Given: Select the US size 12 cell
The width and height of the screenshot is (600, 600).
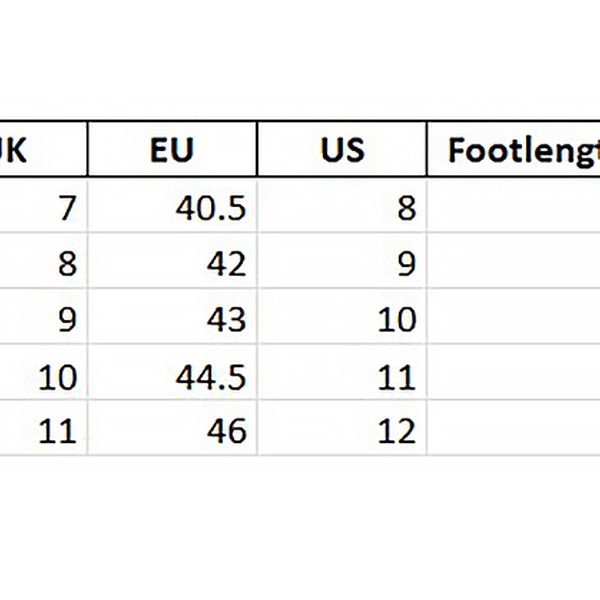Looking at the screenshot, I should point(342,430).
